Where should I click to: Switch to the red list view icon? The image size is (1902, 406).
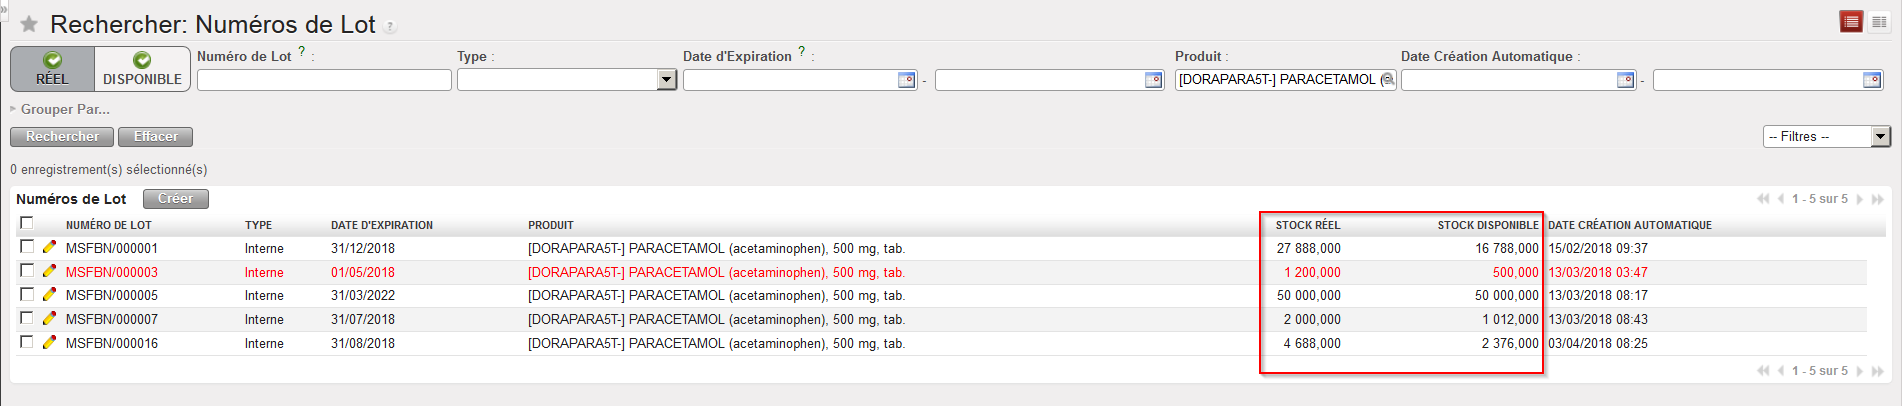pyautogui.click(x=1850, y=22)
